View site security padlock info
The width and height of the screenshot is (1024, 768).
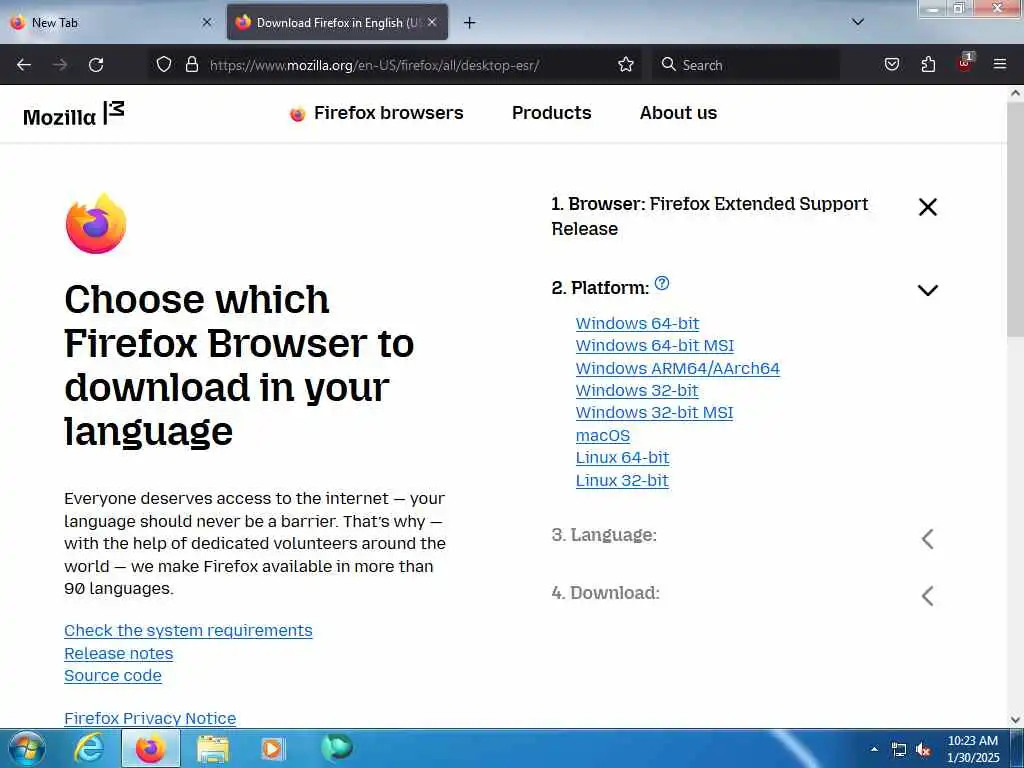click(x=191, y=64)
